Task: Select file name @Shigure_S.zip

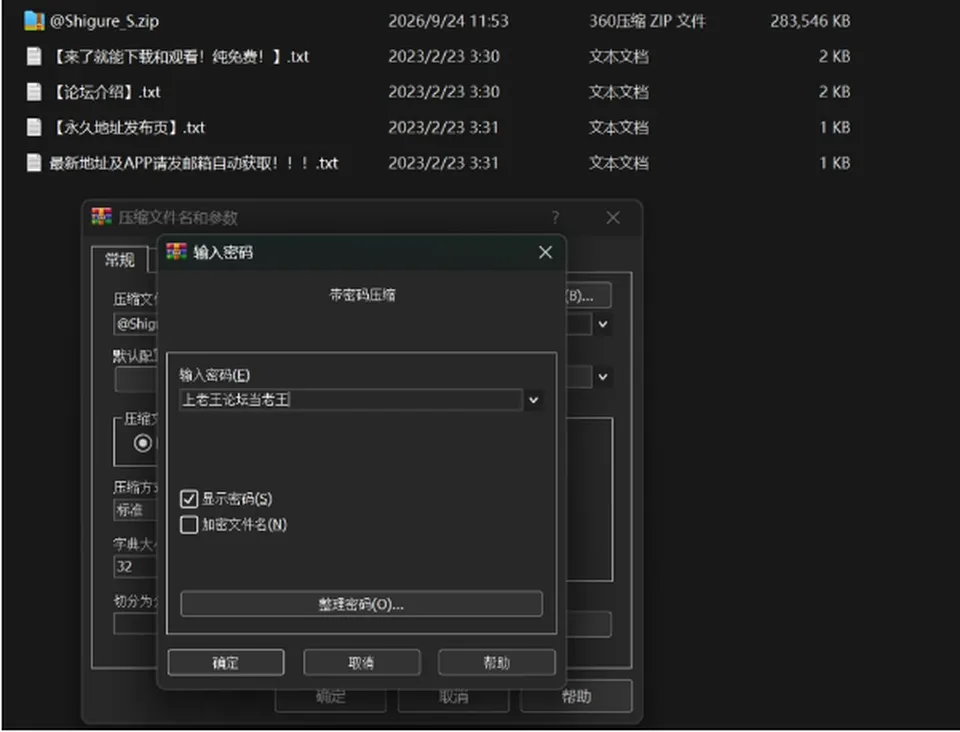Action: (x=104, y=21)
